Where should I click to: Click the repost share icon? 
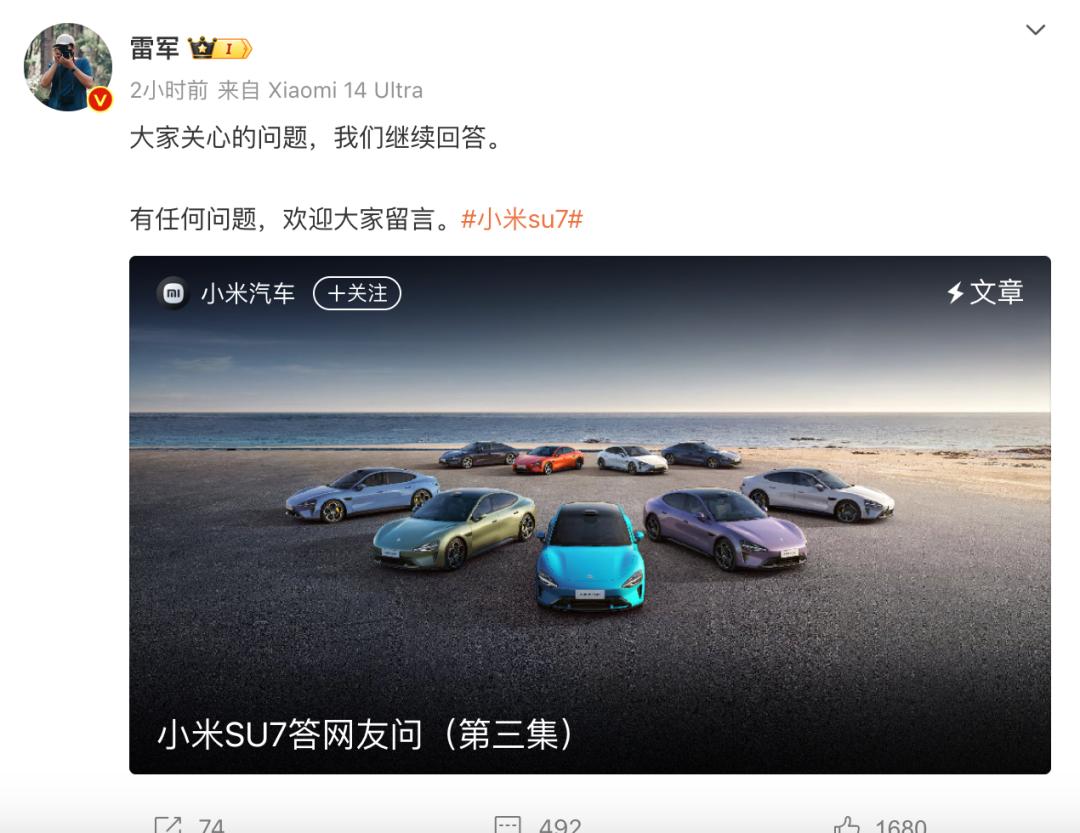click(167, 825)
